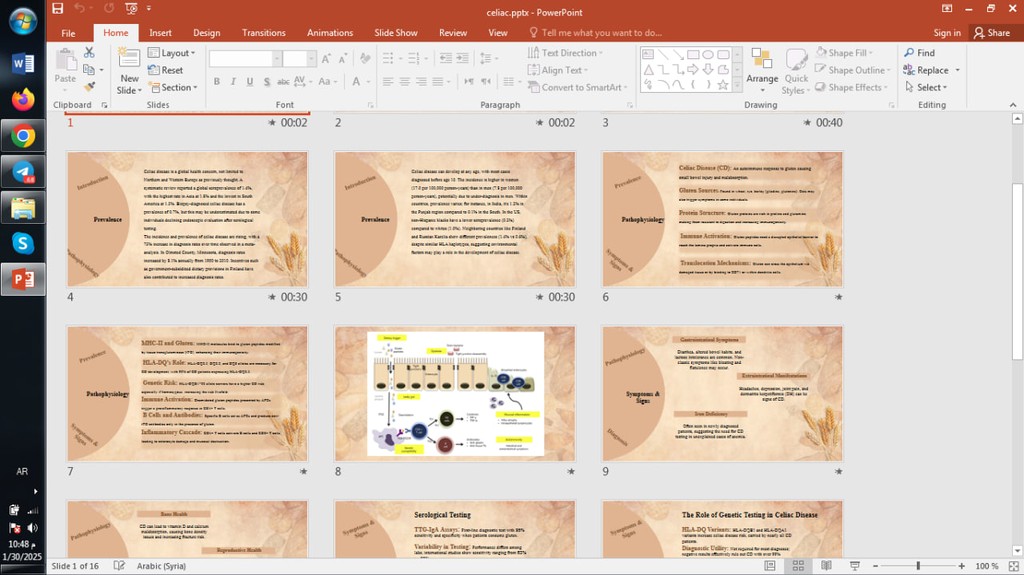Switch to the Transitions tab

tap(263, 33)
